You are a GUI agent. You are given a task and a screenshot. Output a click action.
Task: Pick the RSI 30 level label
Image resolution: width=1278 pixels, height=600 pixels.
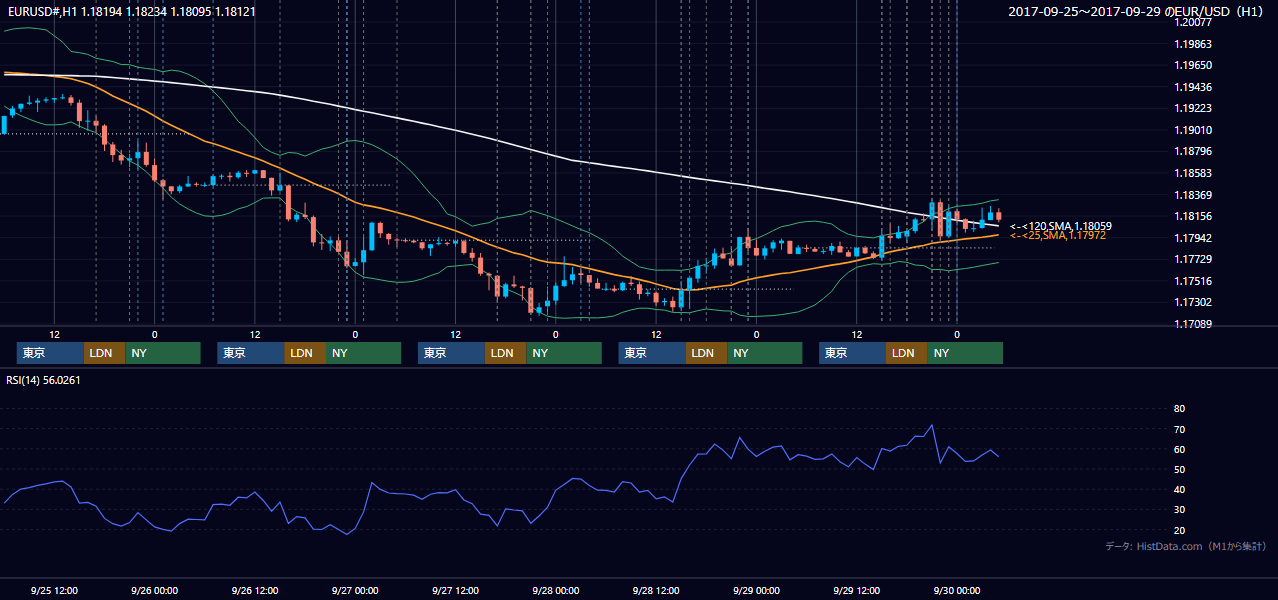[x=1179, y=510]
